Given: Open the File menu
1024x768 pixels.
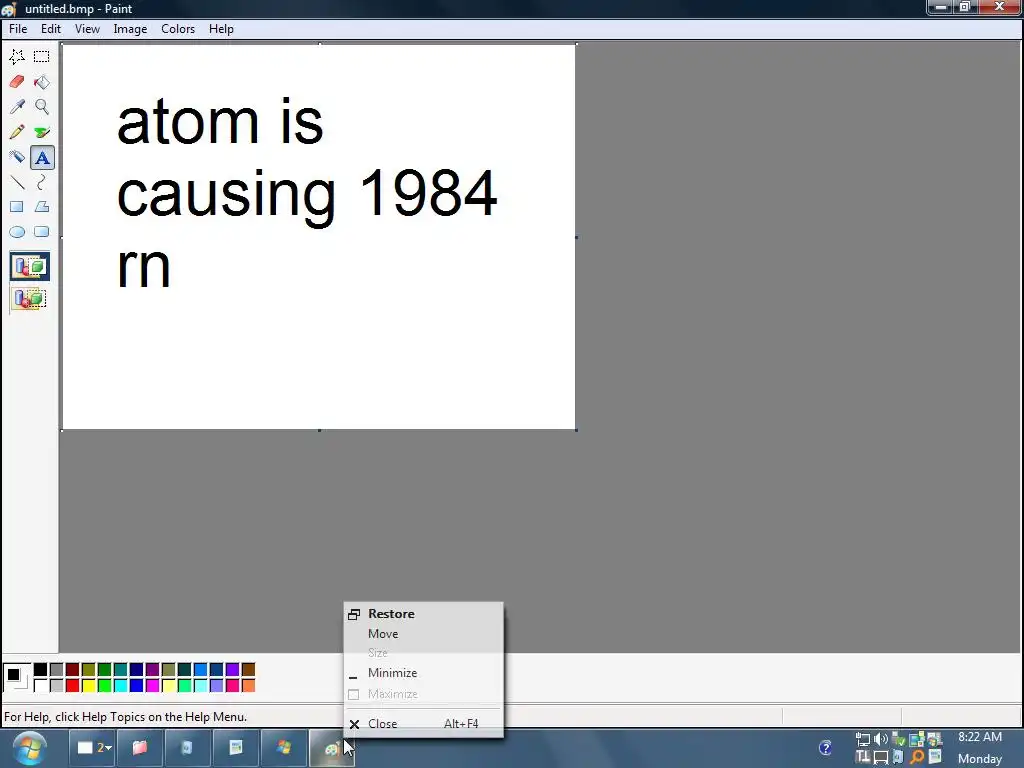Looking at the screenshot, I should (18, 29).
